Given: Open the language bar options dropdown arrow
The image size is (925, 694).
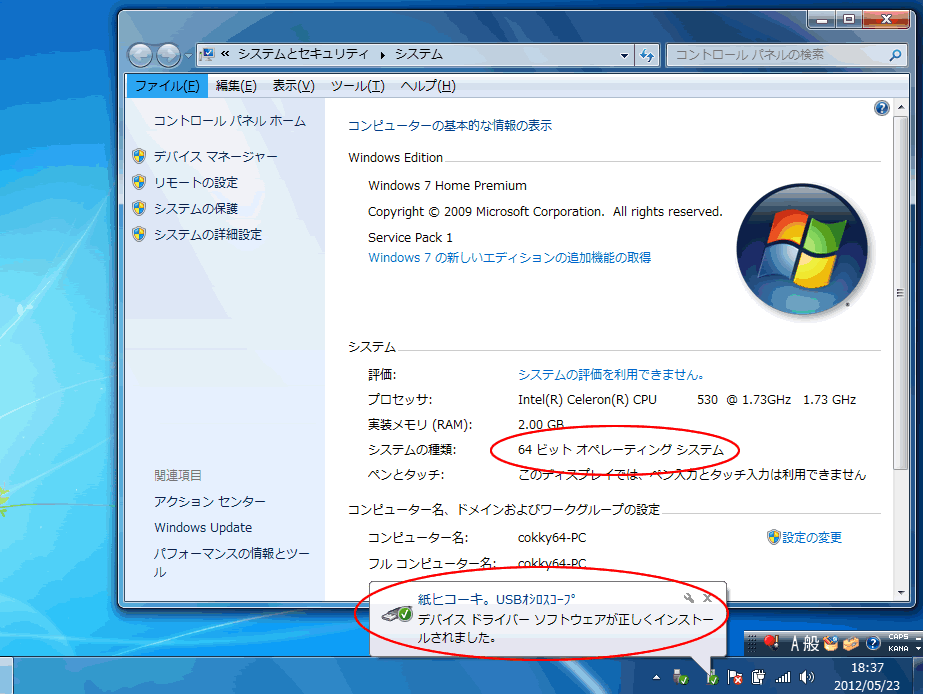Looking at the screenshot, I should click(x=918, y=649).
